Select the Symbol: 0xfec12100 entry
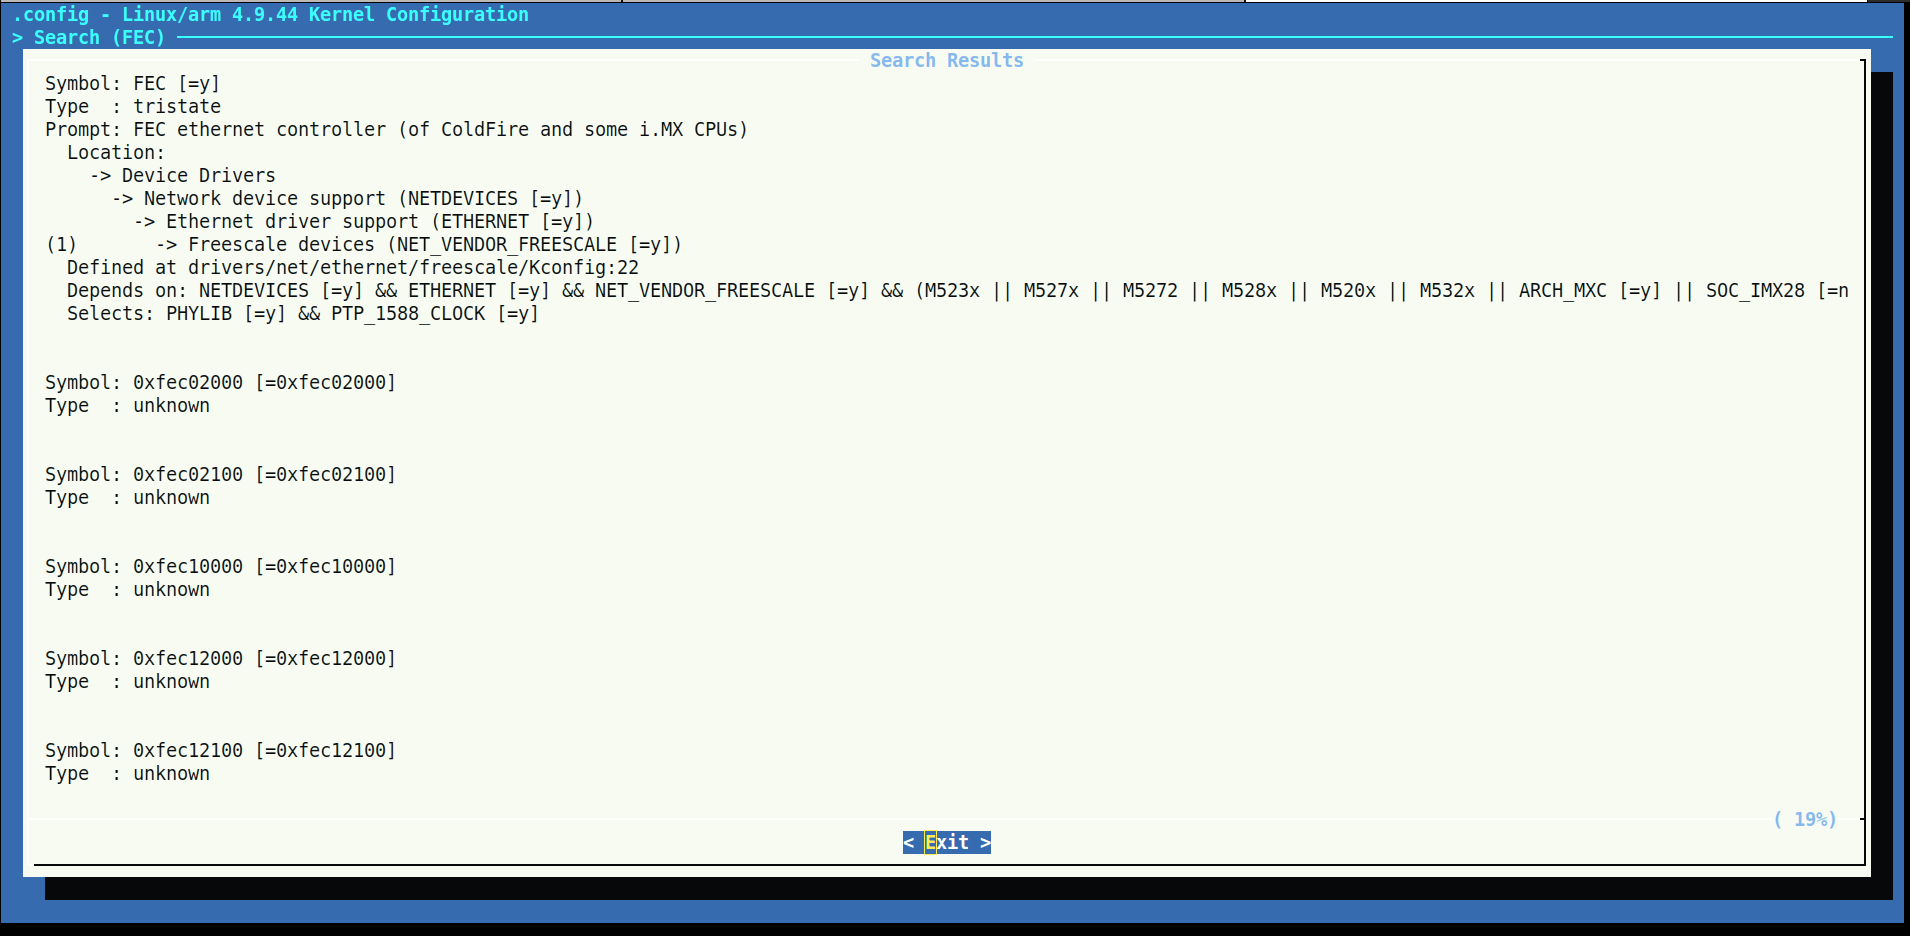This screenshot has height=936, width=1910. [x=219, y=750]
